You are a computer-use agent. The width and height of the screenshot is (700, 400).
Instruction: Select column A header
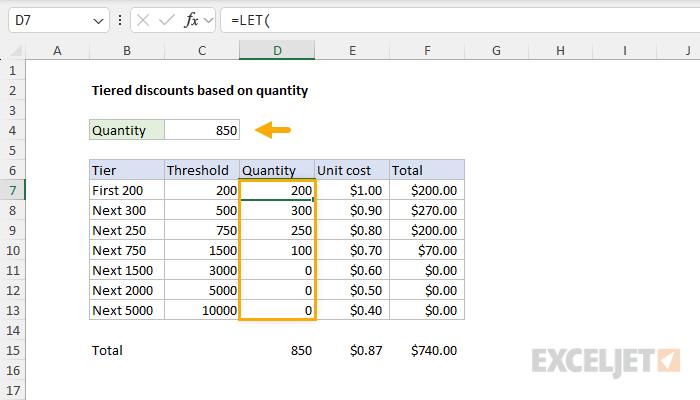[57, 50]
